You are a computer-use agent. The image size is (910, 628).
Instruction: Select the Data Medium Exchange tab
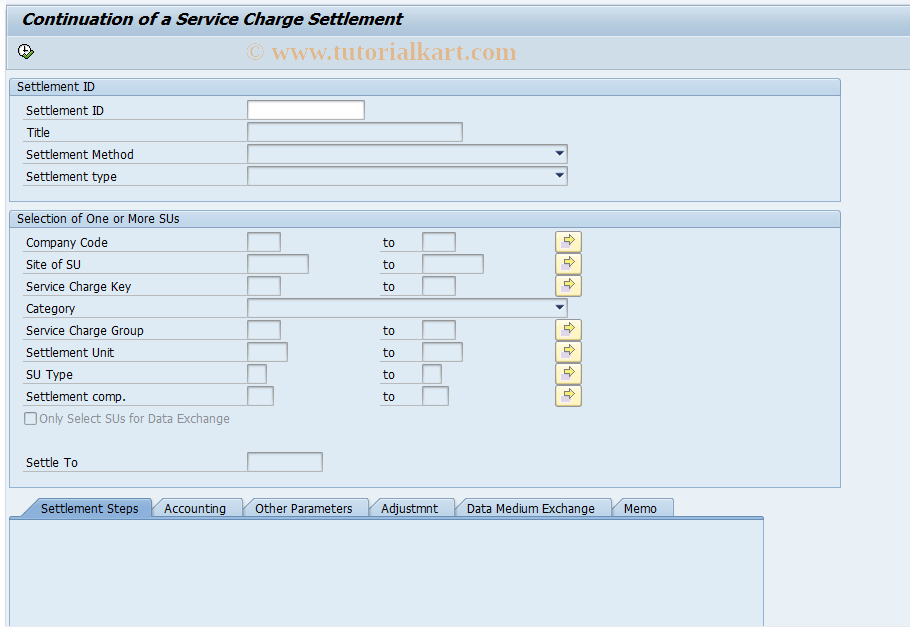click(x=530, y=508)
